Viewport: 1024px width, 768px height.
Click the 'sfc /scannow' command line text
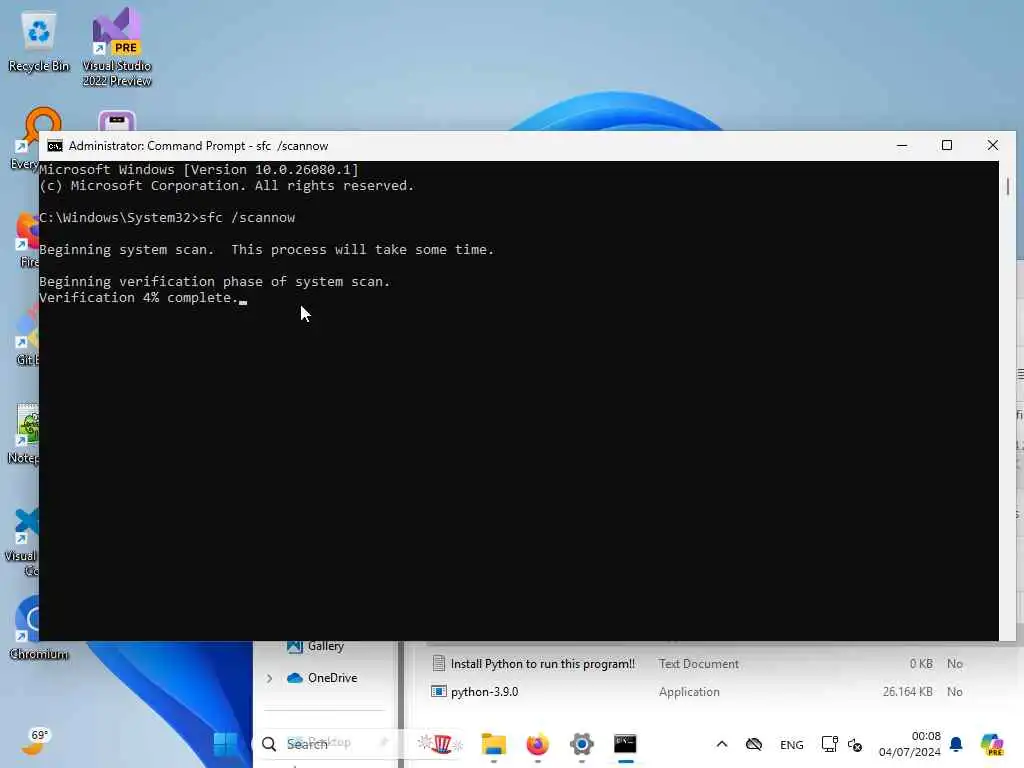[x=247, y=217]
